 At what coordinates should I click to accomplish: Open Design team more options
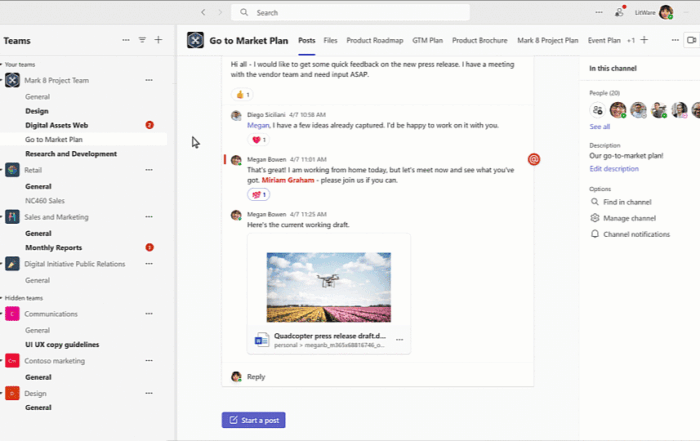(149, 393)
